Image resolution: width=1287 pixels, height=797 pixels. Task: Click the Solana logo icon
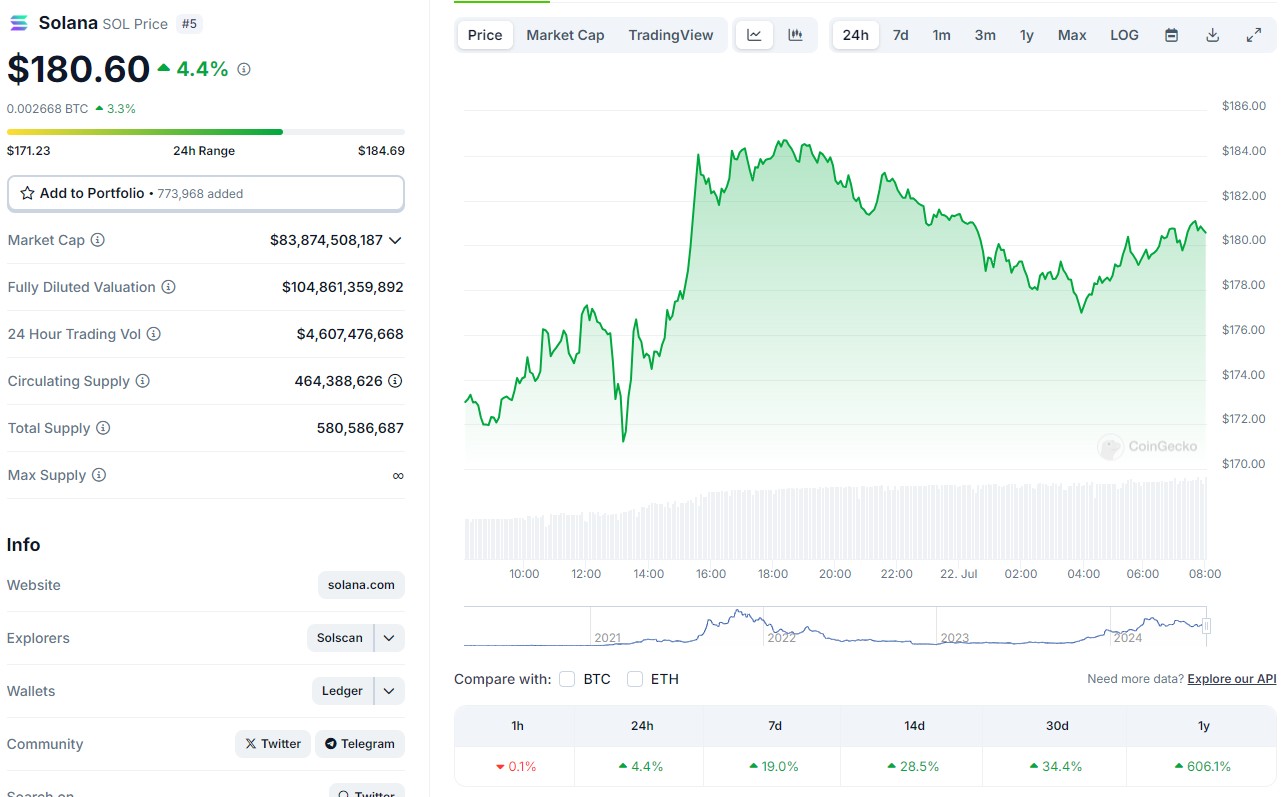click(x=19, y=22)
